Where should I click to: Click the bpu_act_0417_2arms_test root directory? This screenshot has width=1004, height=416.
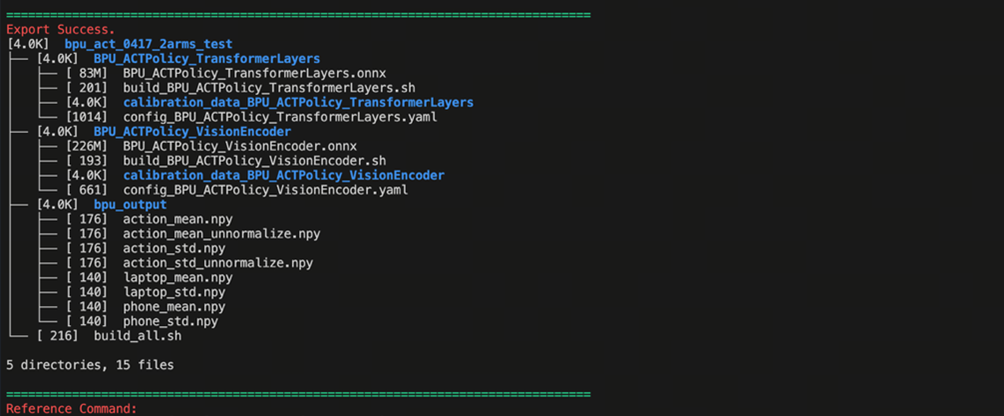coord(155,44)
